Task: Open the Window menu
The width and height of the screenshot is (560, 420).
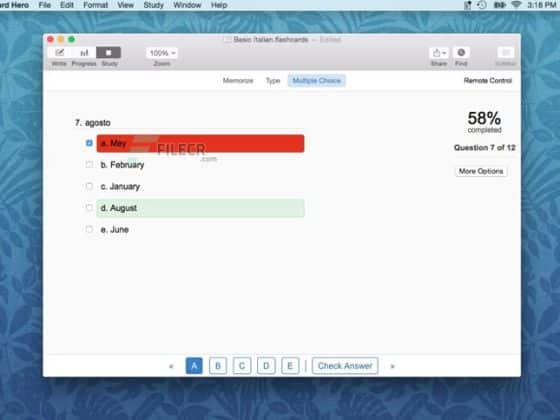Action: (x=187, y=5)
